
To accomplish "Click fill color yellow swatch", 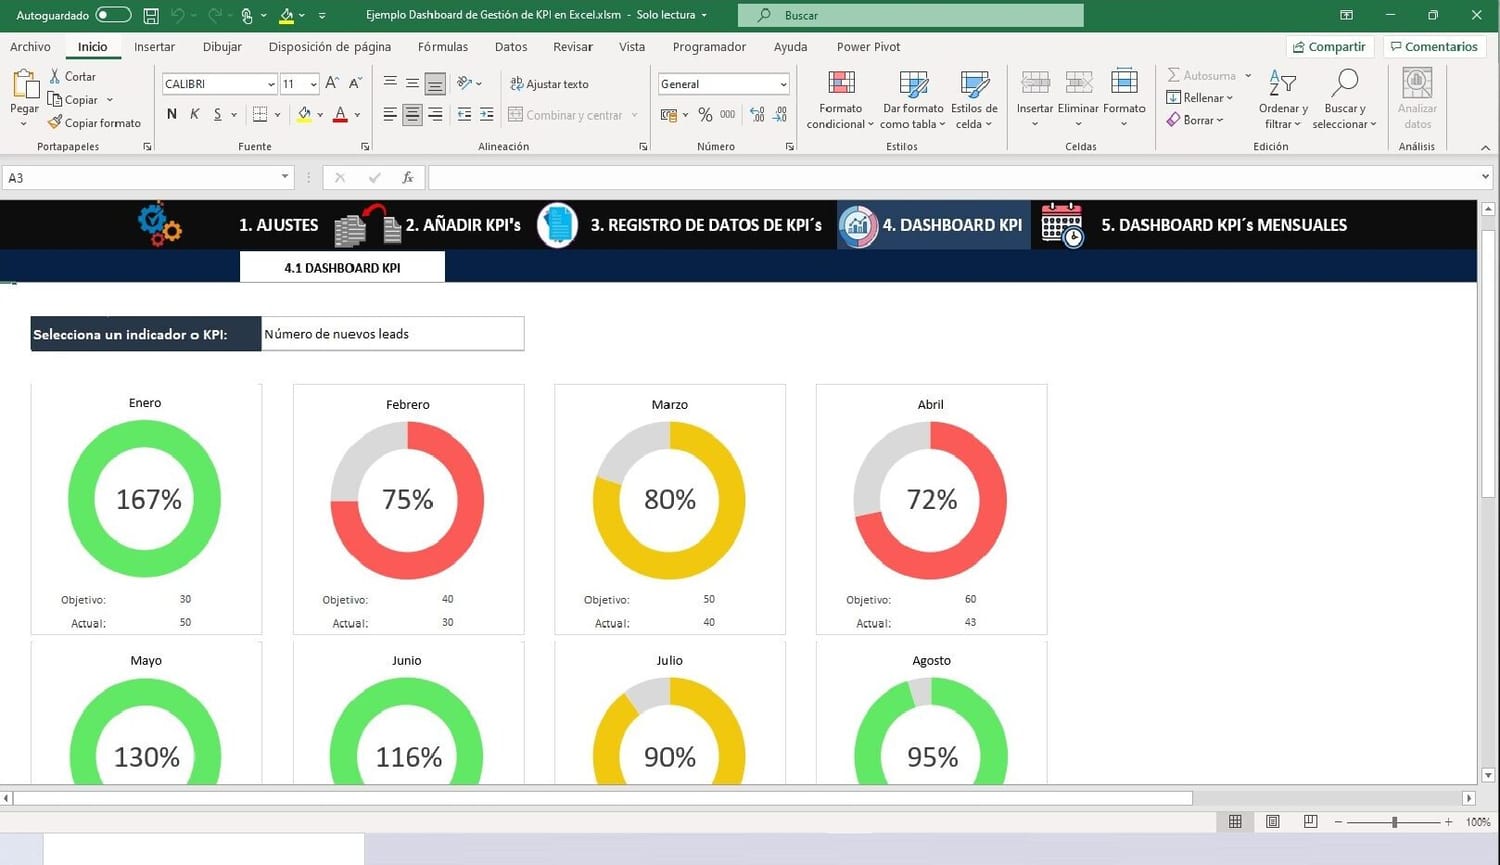I will point(304,115).
